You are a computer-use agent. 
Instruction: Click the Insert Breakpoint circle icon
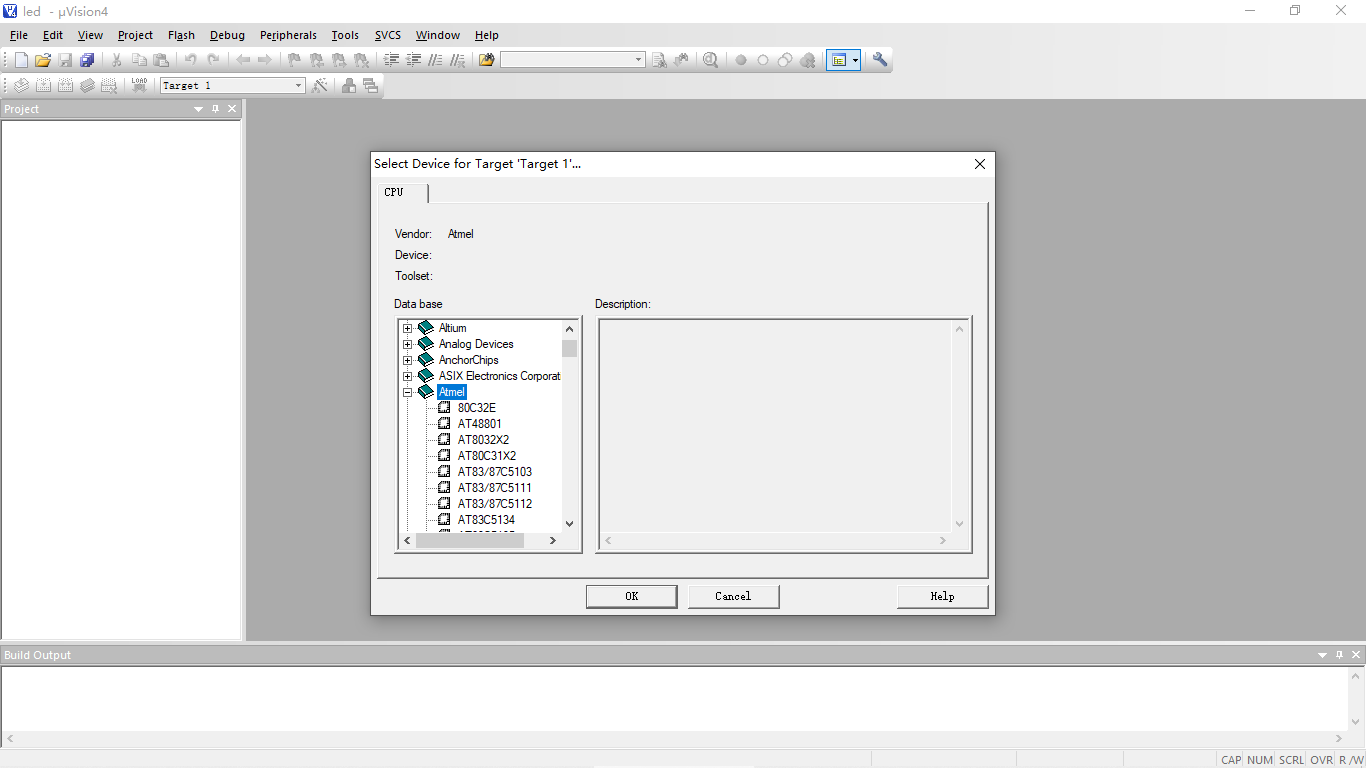click(741, 60)
